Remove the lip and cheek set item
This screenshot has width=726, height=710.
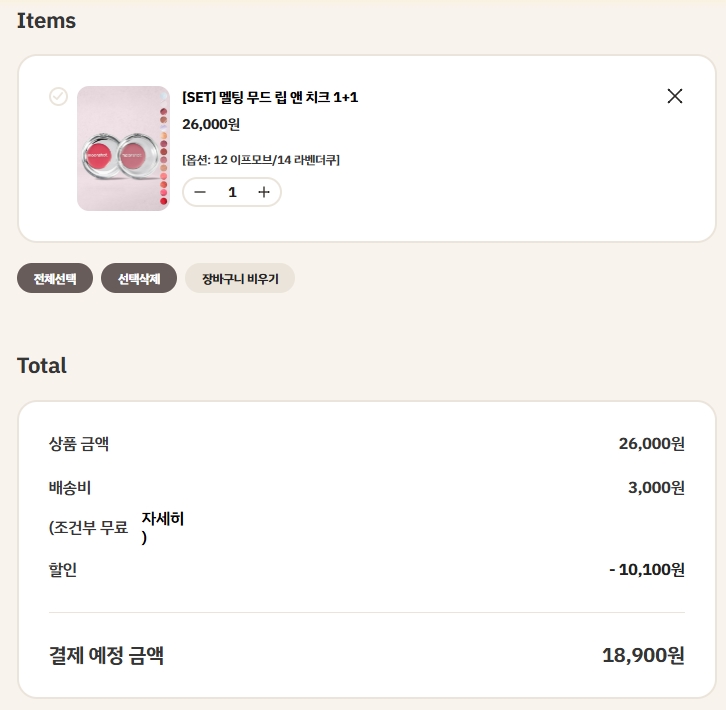(x=675, y=96)
